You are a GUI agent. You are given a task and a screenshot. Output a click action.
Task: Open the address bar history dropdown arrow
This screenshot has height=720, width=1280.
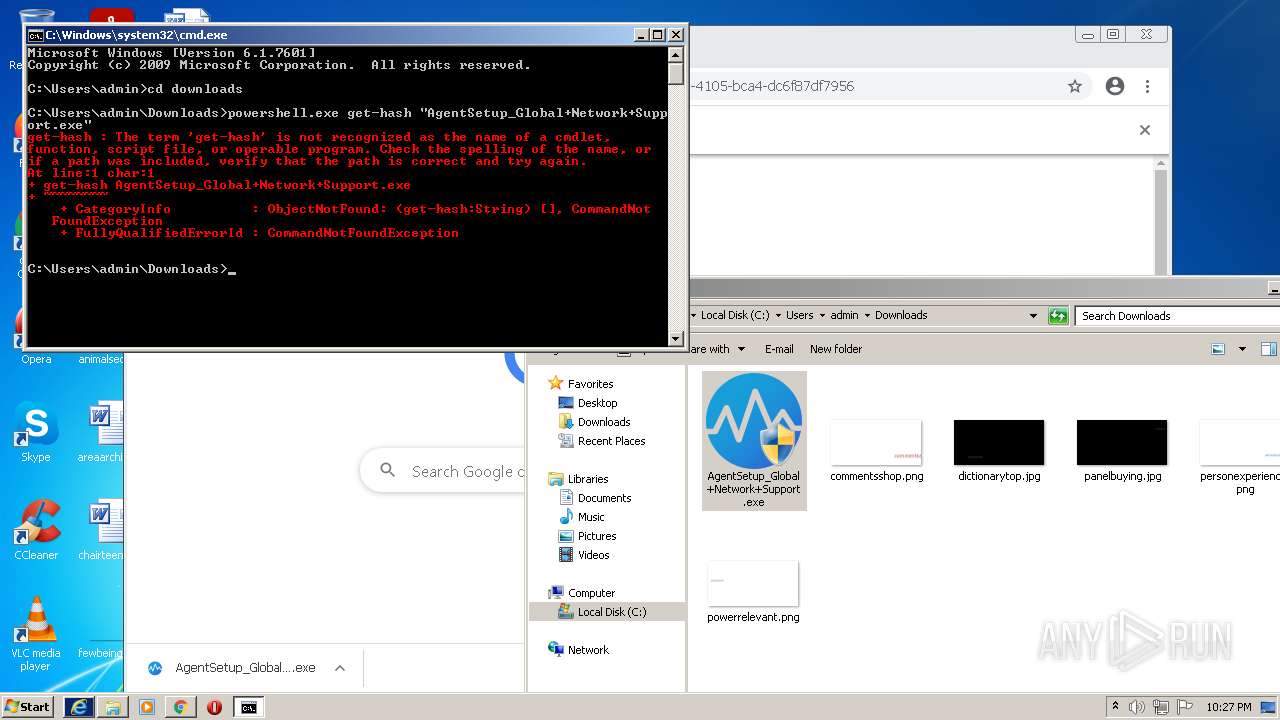1033,316
